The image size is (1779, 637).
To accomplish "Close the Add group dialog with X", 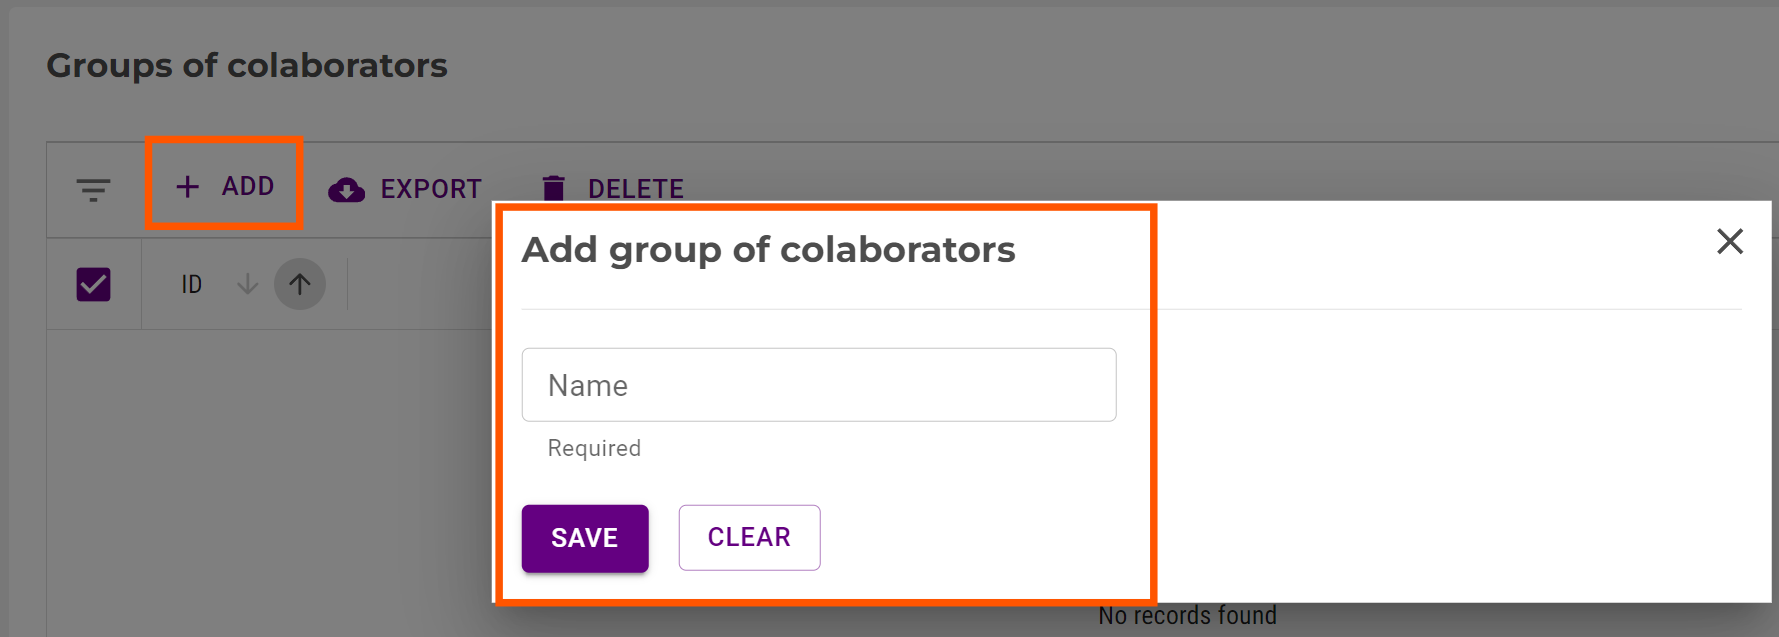I will [x=1729, y=241].
